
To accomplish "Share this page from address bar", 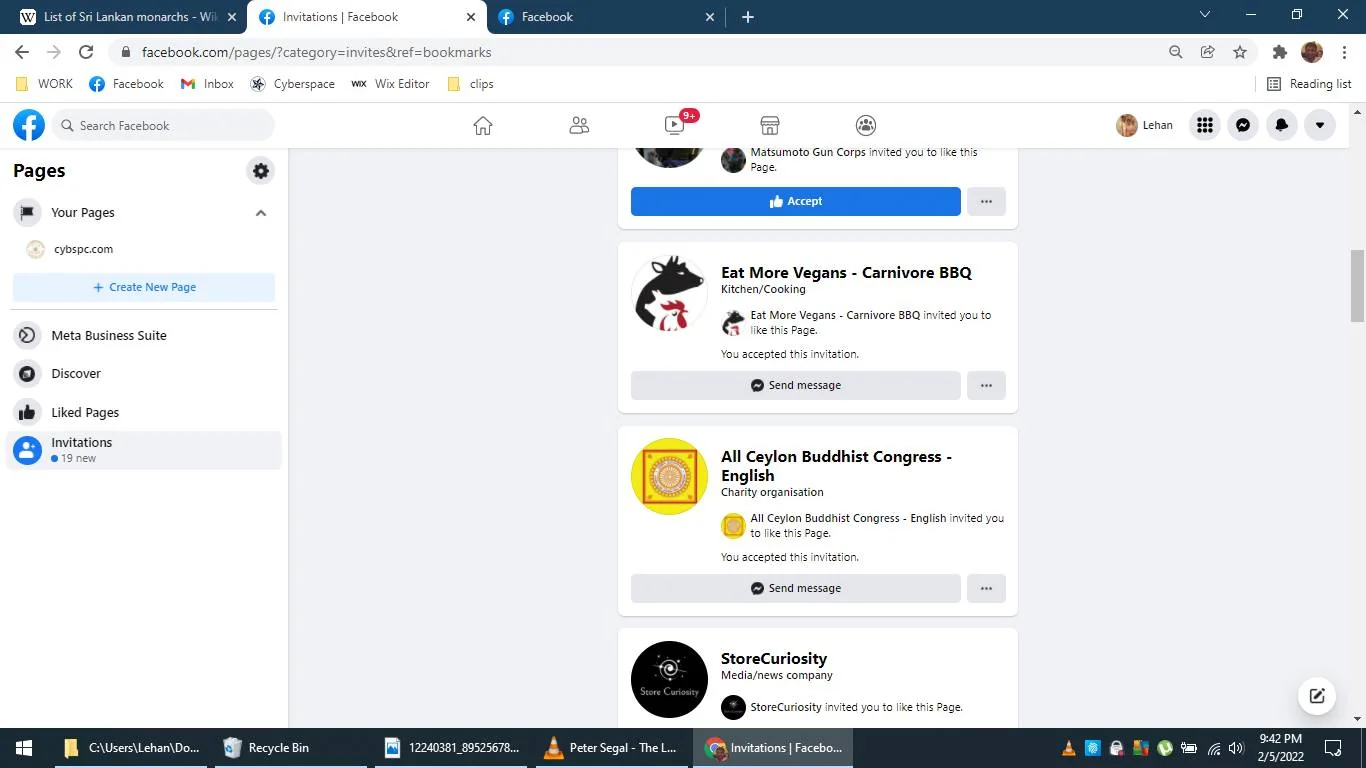I will (x=1208, y=52).
